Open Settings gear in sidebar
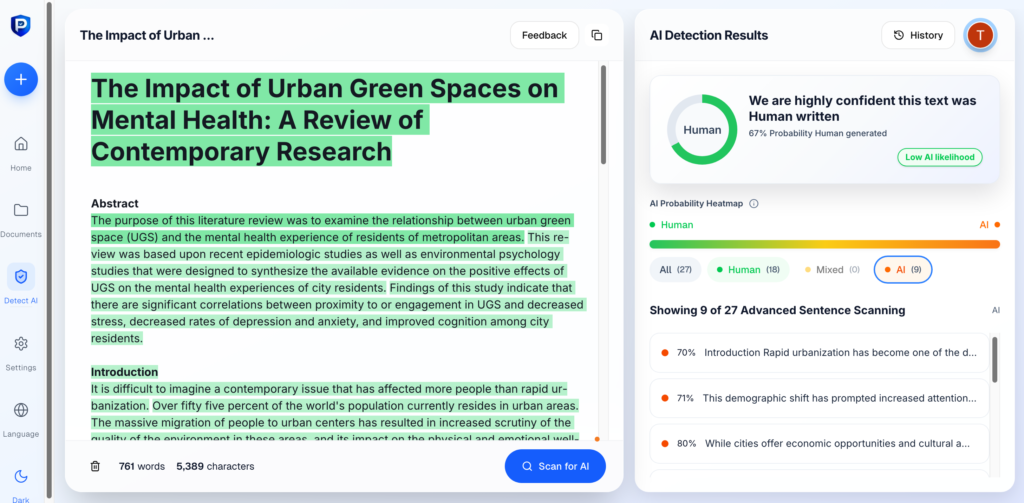The height and width of the screenshot is (503, 1024). (x=21, y=344)
